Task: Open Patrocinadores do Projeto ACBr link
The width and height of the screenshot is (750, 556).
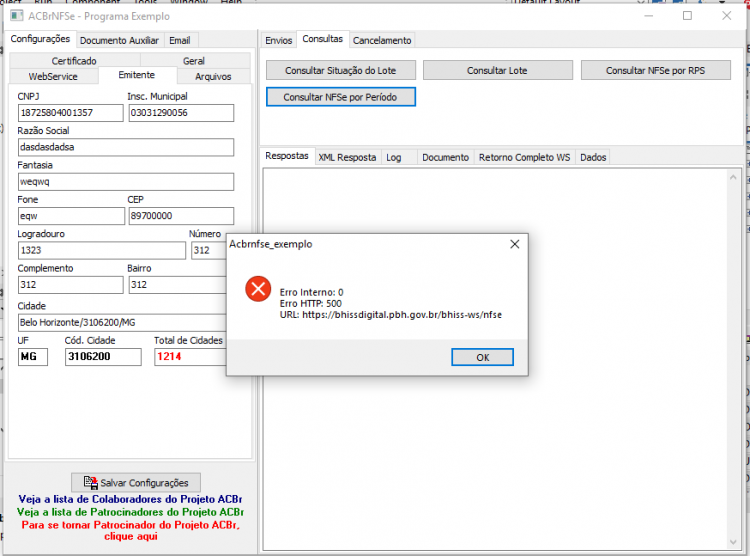Action: click(x=130, y=512)
